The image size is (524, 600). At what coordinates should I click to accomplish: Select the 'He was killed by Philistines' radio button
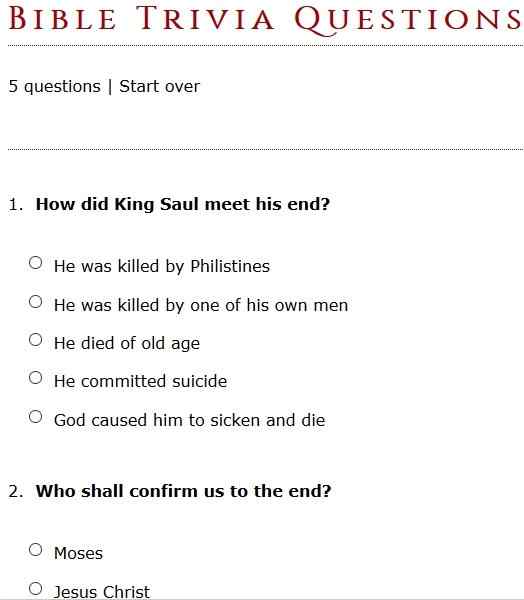tap(36, 263)
